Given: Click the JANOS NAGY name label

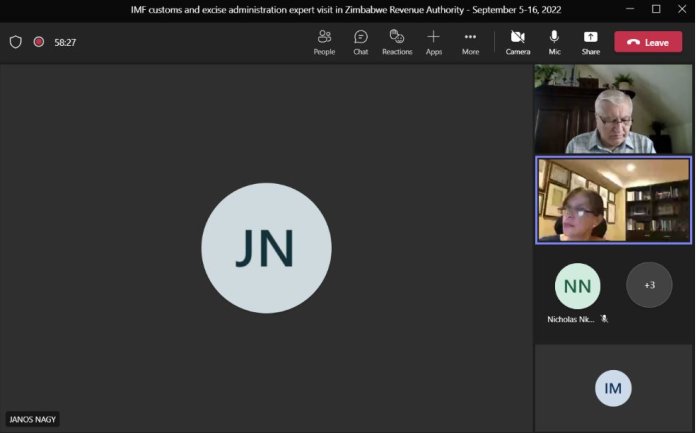Looking at the screenshot, I should (33, 419).
